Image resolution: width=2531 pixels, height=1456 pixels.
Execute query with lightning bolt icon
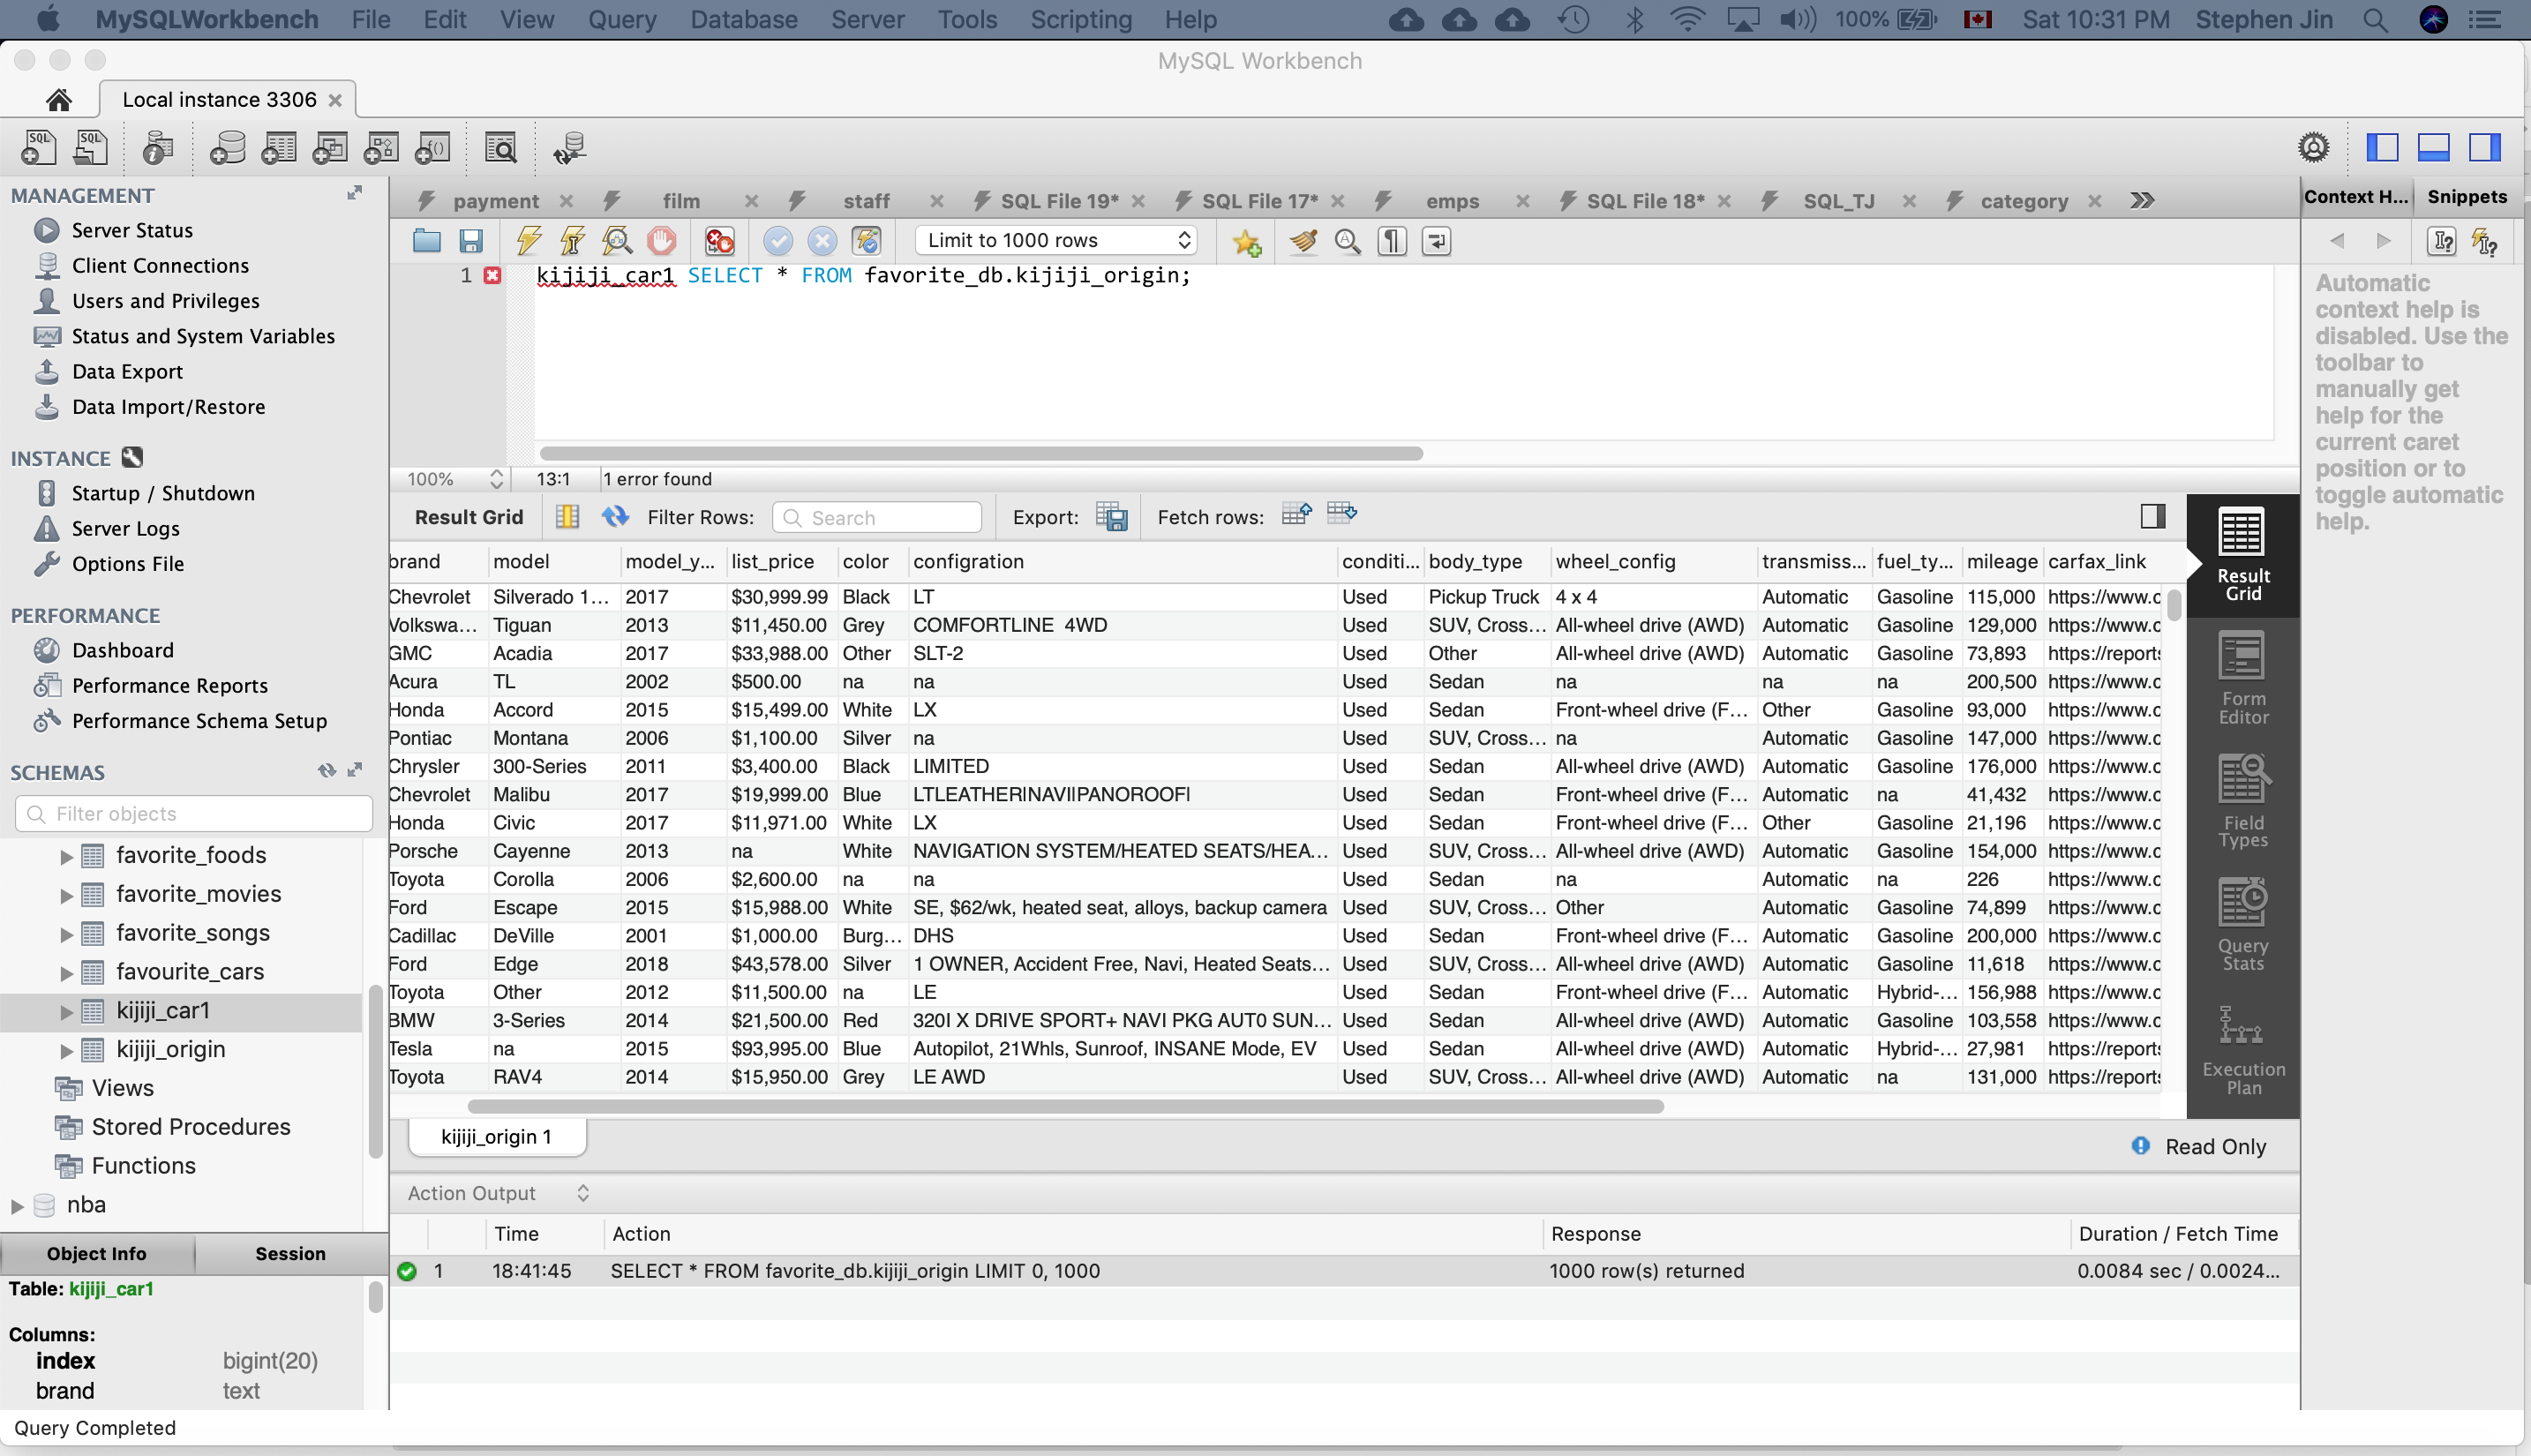pyautogui.click(x=529, y=241)
